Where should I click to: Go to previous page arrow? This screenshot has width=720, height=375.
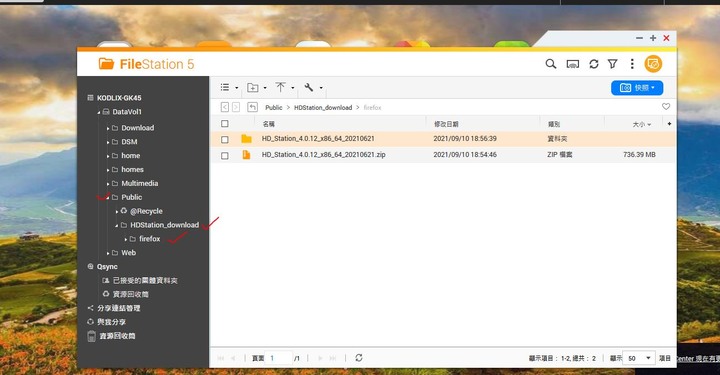click(x=233, y=358)
